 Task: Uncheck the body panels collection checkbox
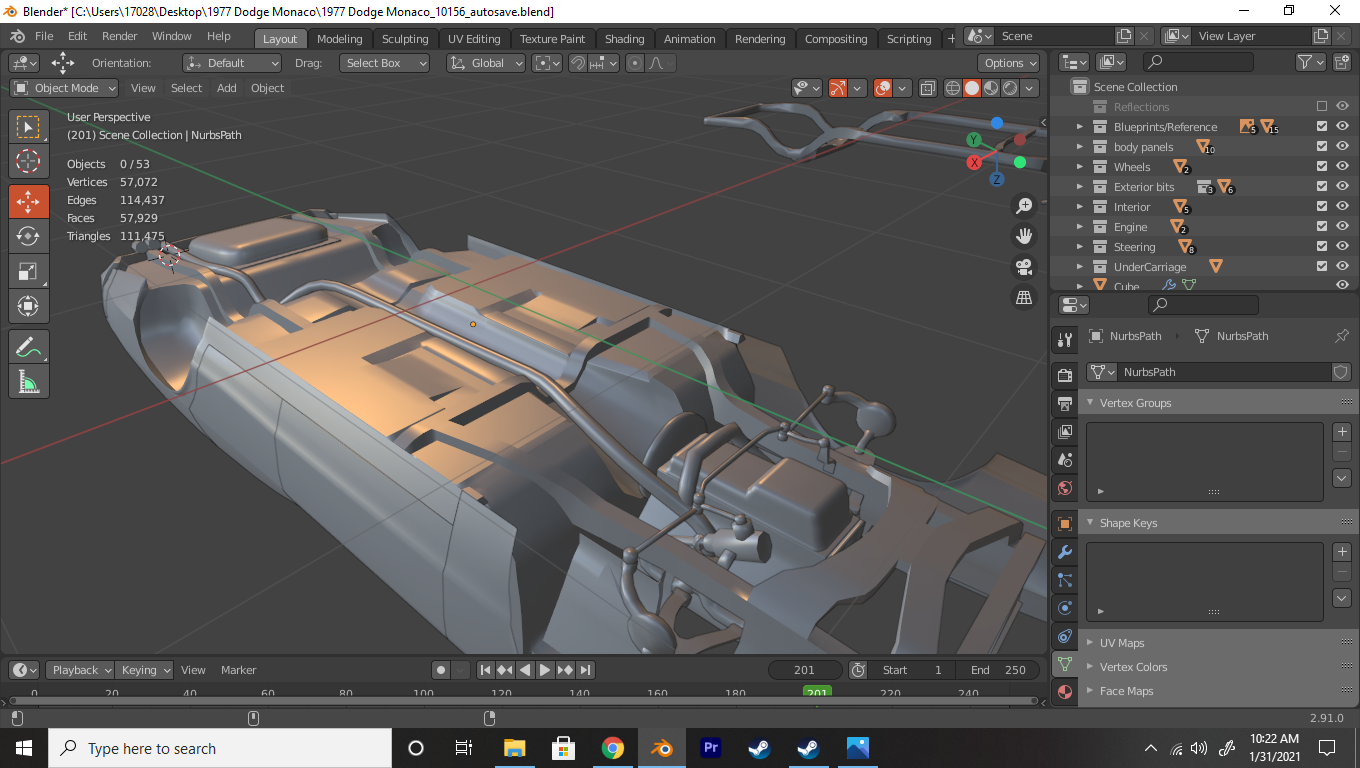(1322, 147)
